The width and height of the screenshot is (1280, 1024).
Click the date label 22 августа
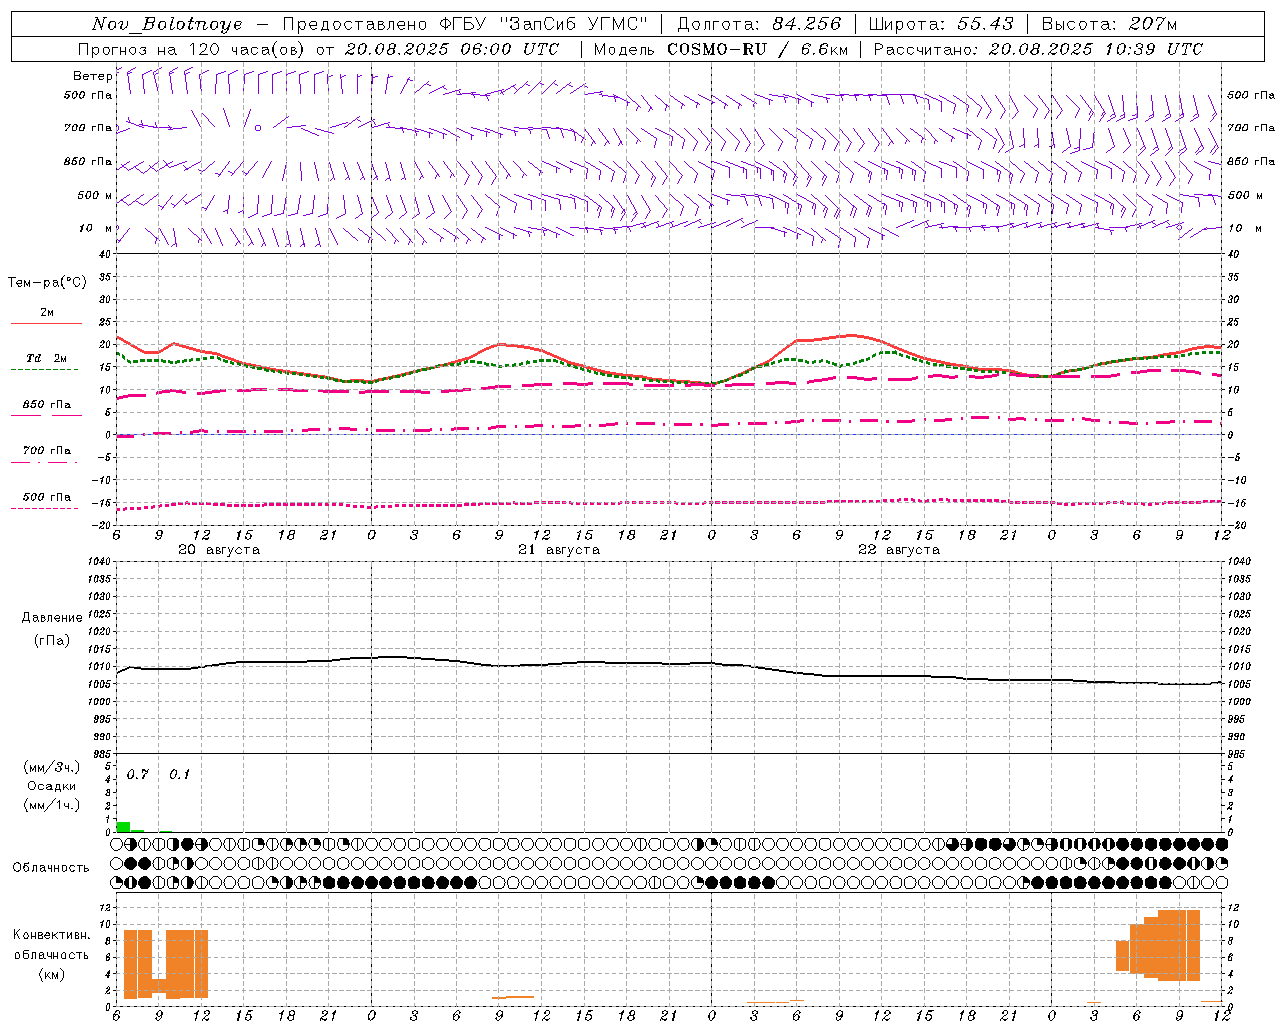click(x=899, y=550)
